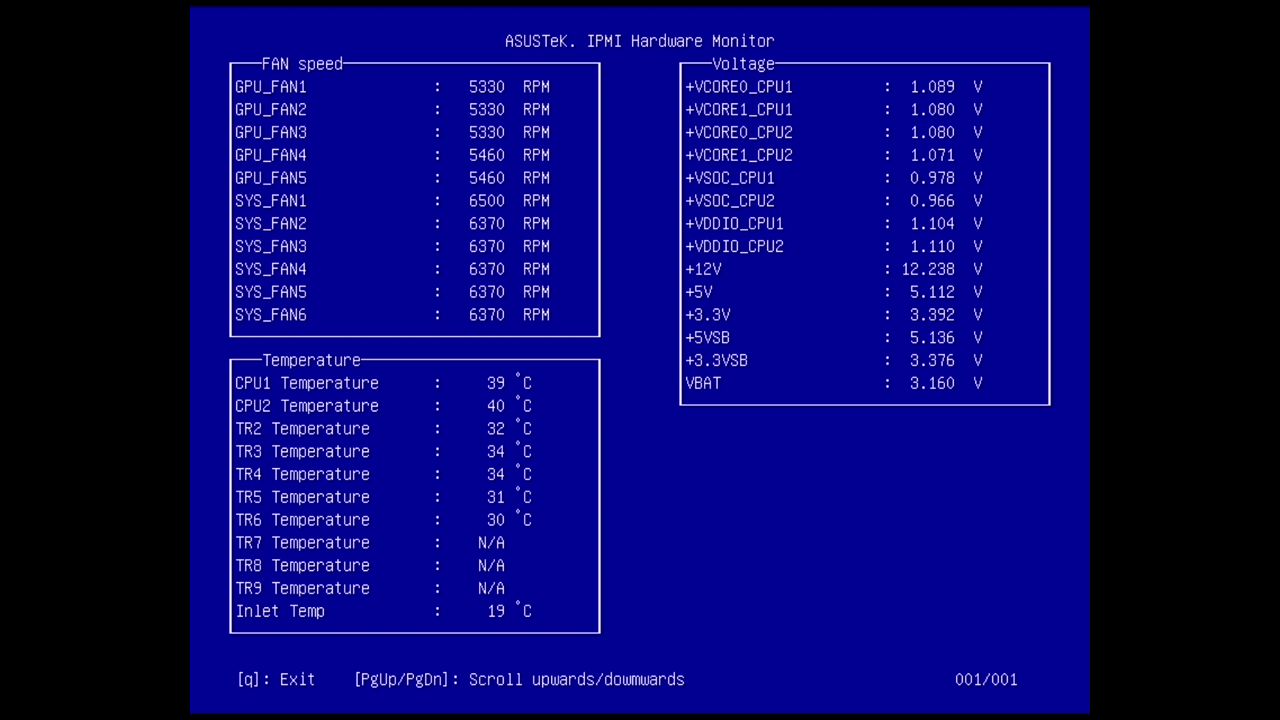Select the TR9 Temperature label

coord(302,589)
